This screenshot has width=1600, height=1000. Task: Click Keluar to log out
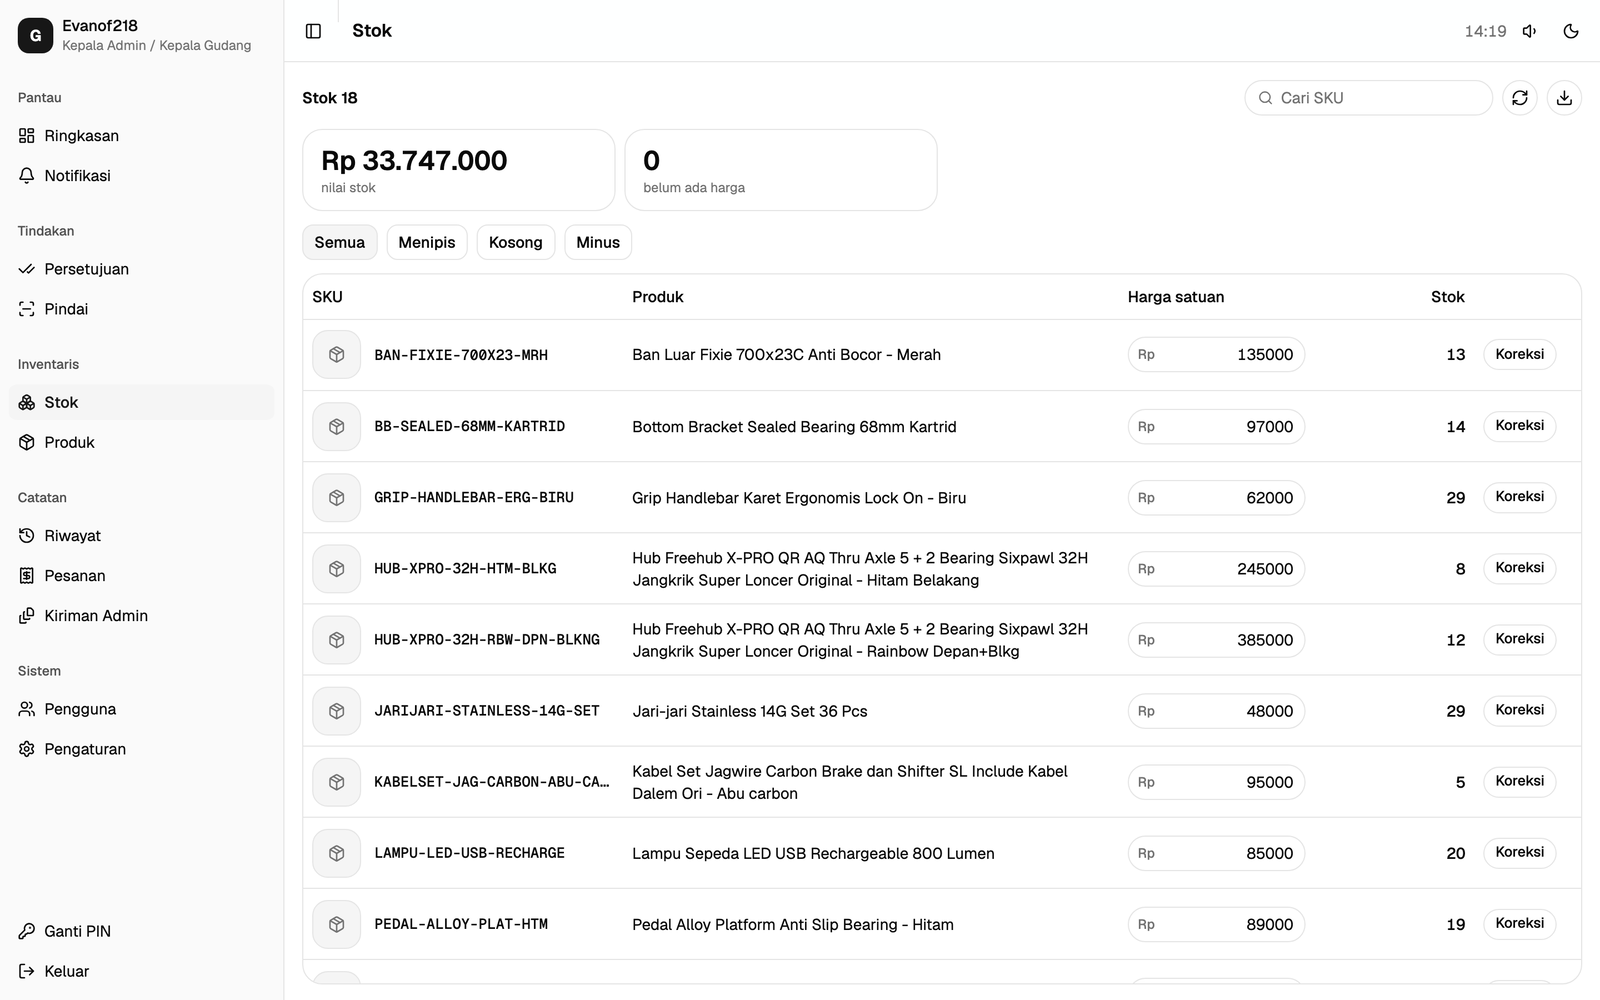coord(141,971)
